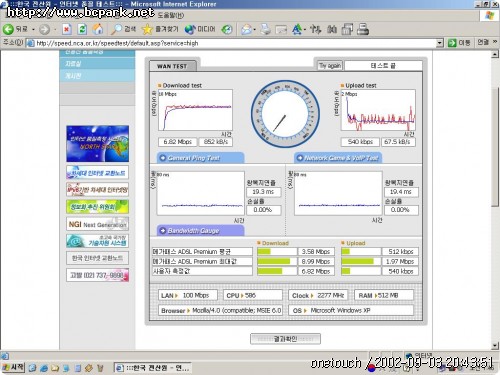Open the 자료실 sidebar menu item

pos(97,63)
